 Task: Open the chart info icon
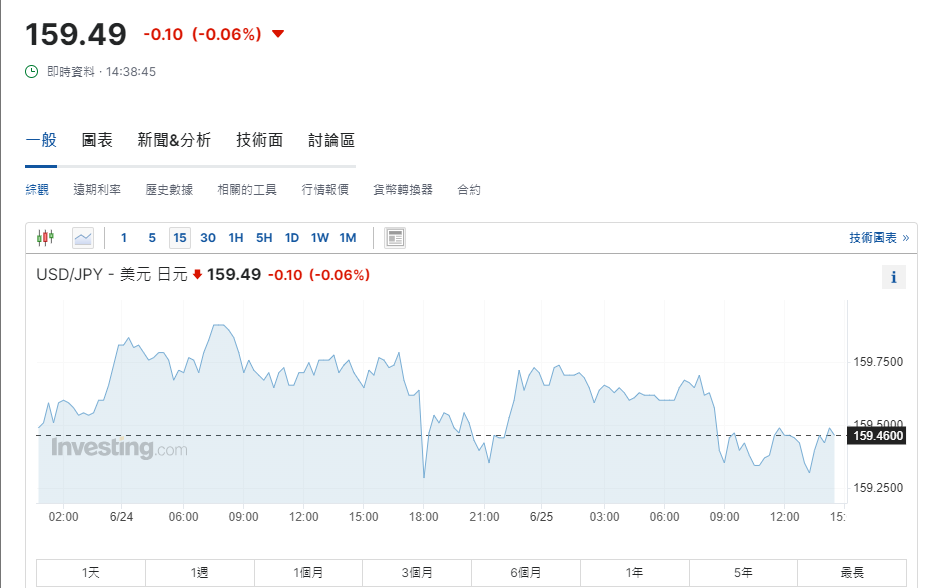point(894,278)
